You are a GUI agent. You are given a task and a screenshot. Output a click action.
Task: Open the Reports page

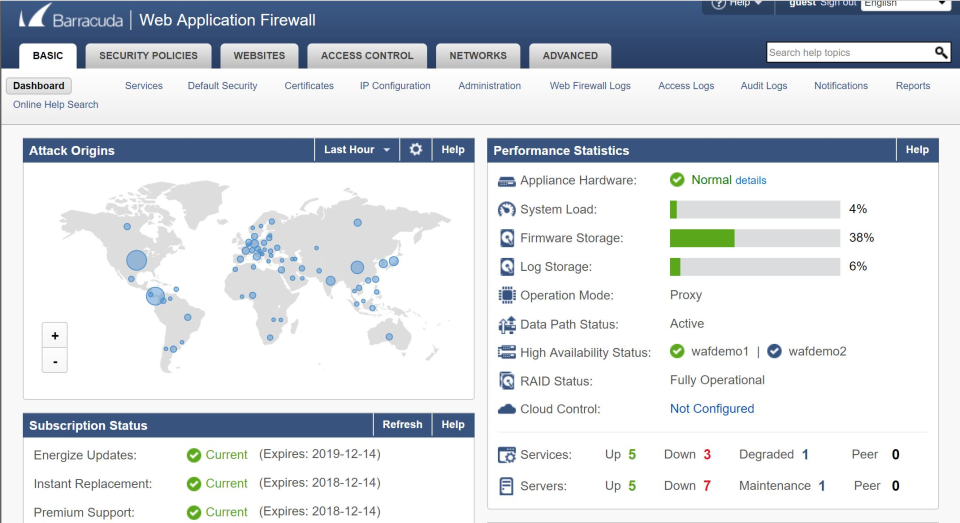(x=913, y=86)
